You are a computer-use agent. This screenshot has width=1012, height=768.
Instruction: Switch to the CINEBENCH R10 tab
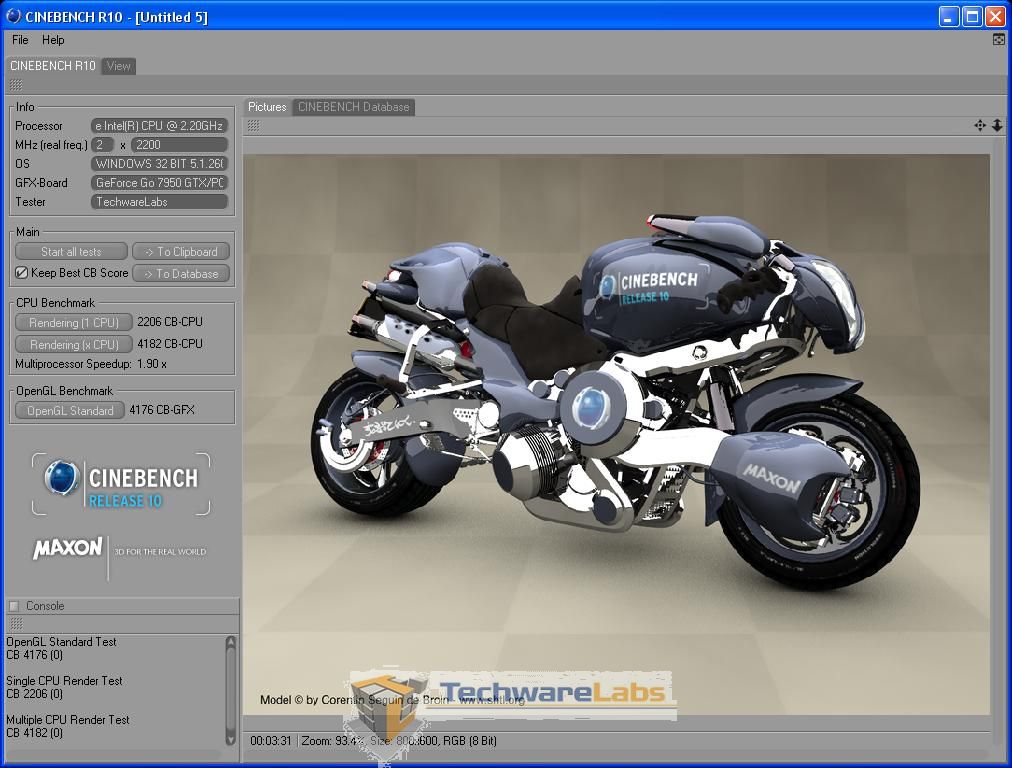[53, 66]
